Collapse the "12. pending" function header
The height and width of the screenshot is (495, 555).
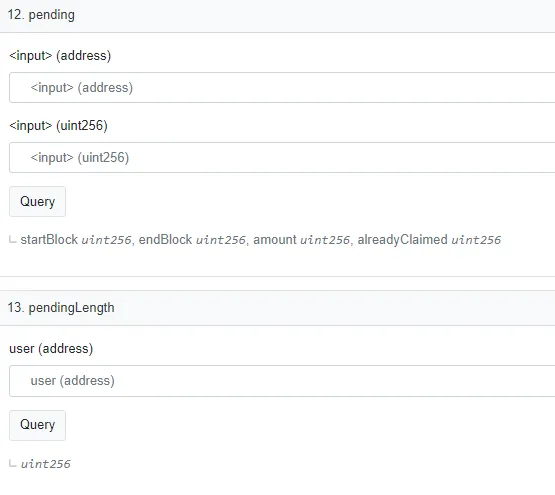pyautogui.click(x=278, y=16)
